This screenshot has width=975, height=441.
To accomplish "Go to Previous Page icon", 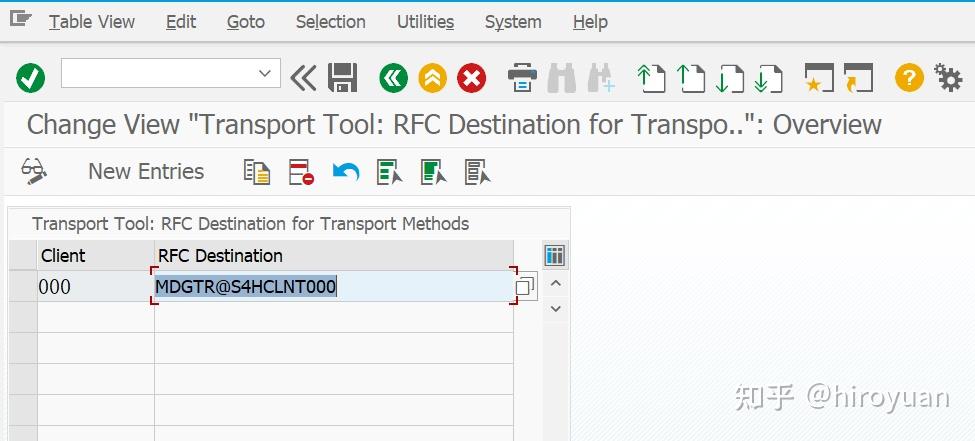I will (x=690, y=78).
